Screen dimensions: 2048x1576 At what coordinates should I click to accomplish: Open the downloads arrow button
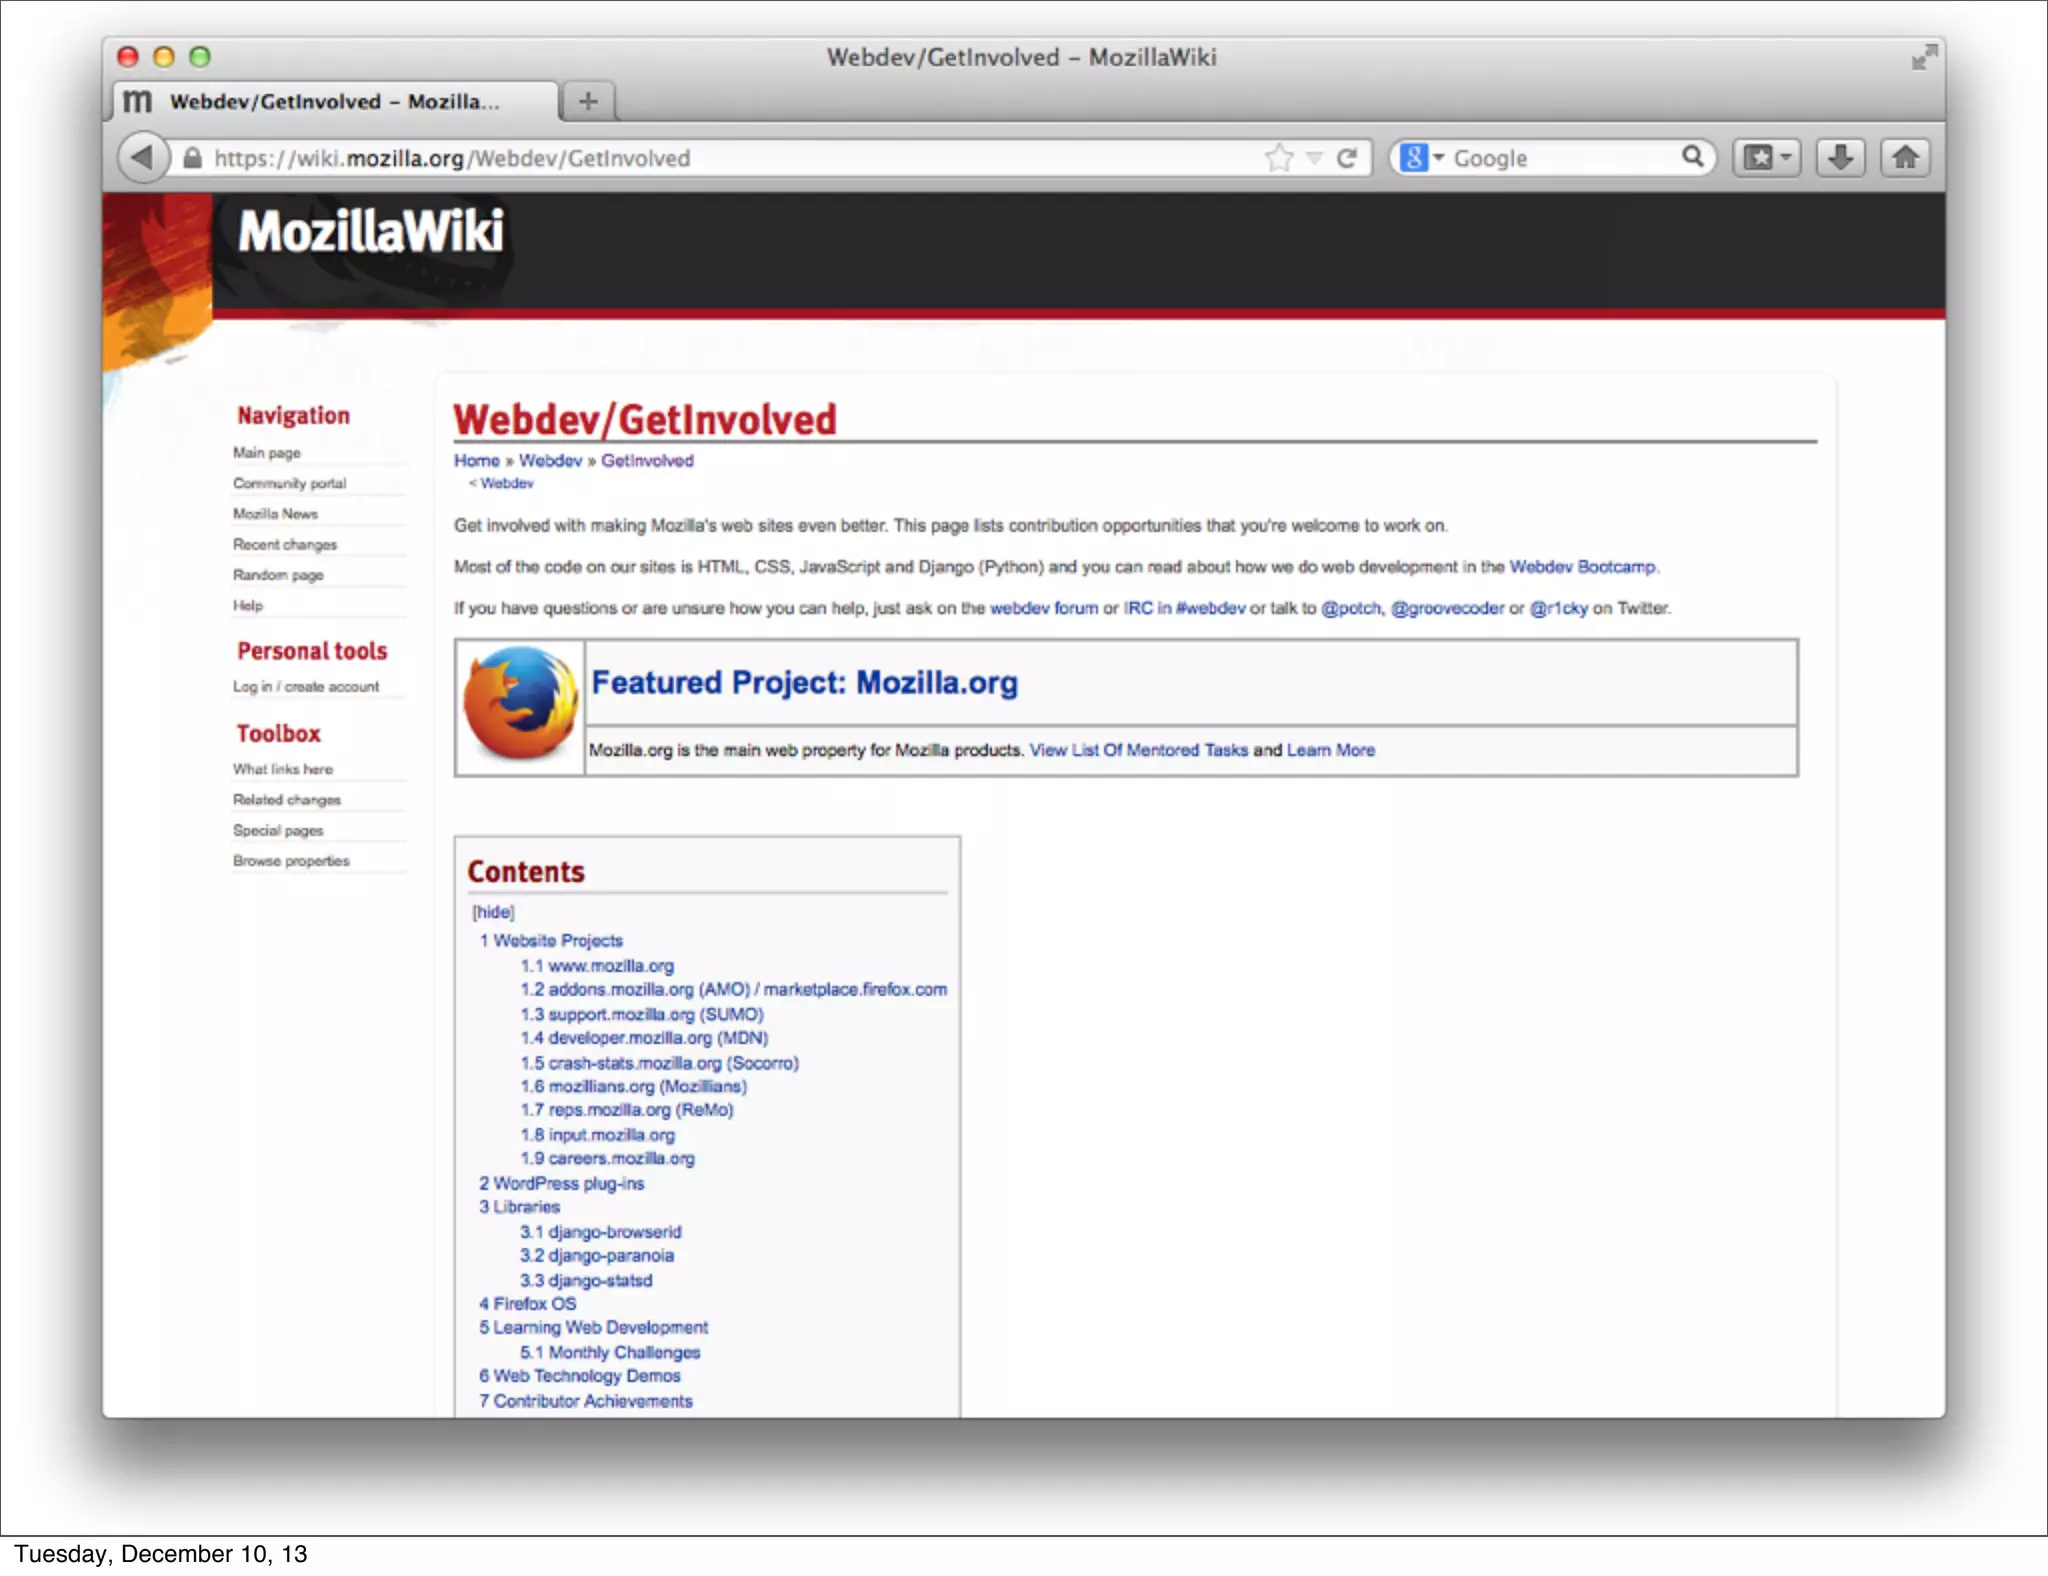(1840, 158)
